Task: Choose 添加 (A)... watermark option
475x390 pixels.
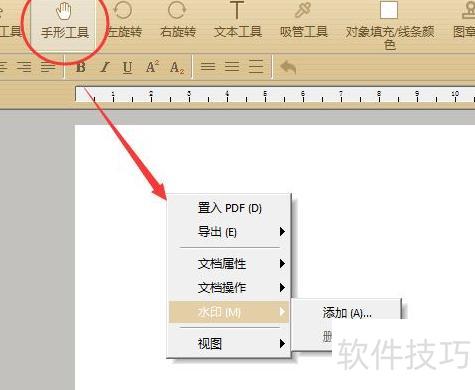Action: (347, 313)
